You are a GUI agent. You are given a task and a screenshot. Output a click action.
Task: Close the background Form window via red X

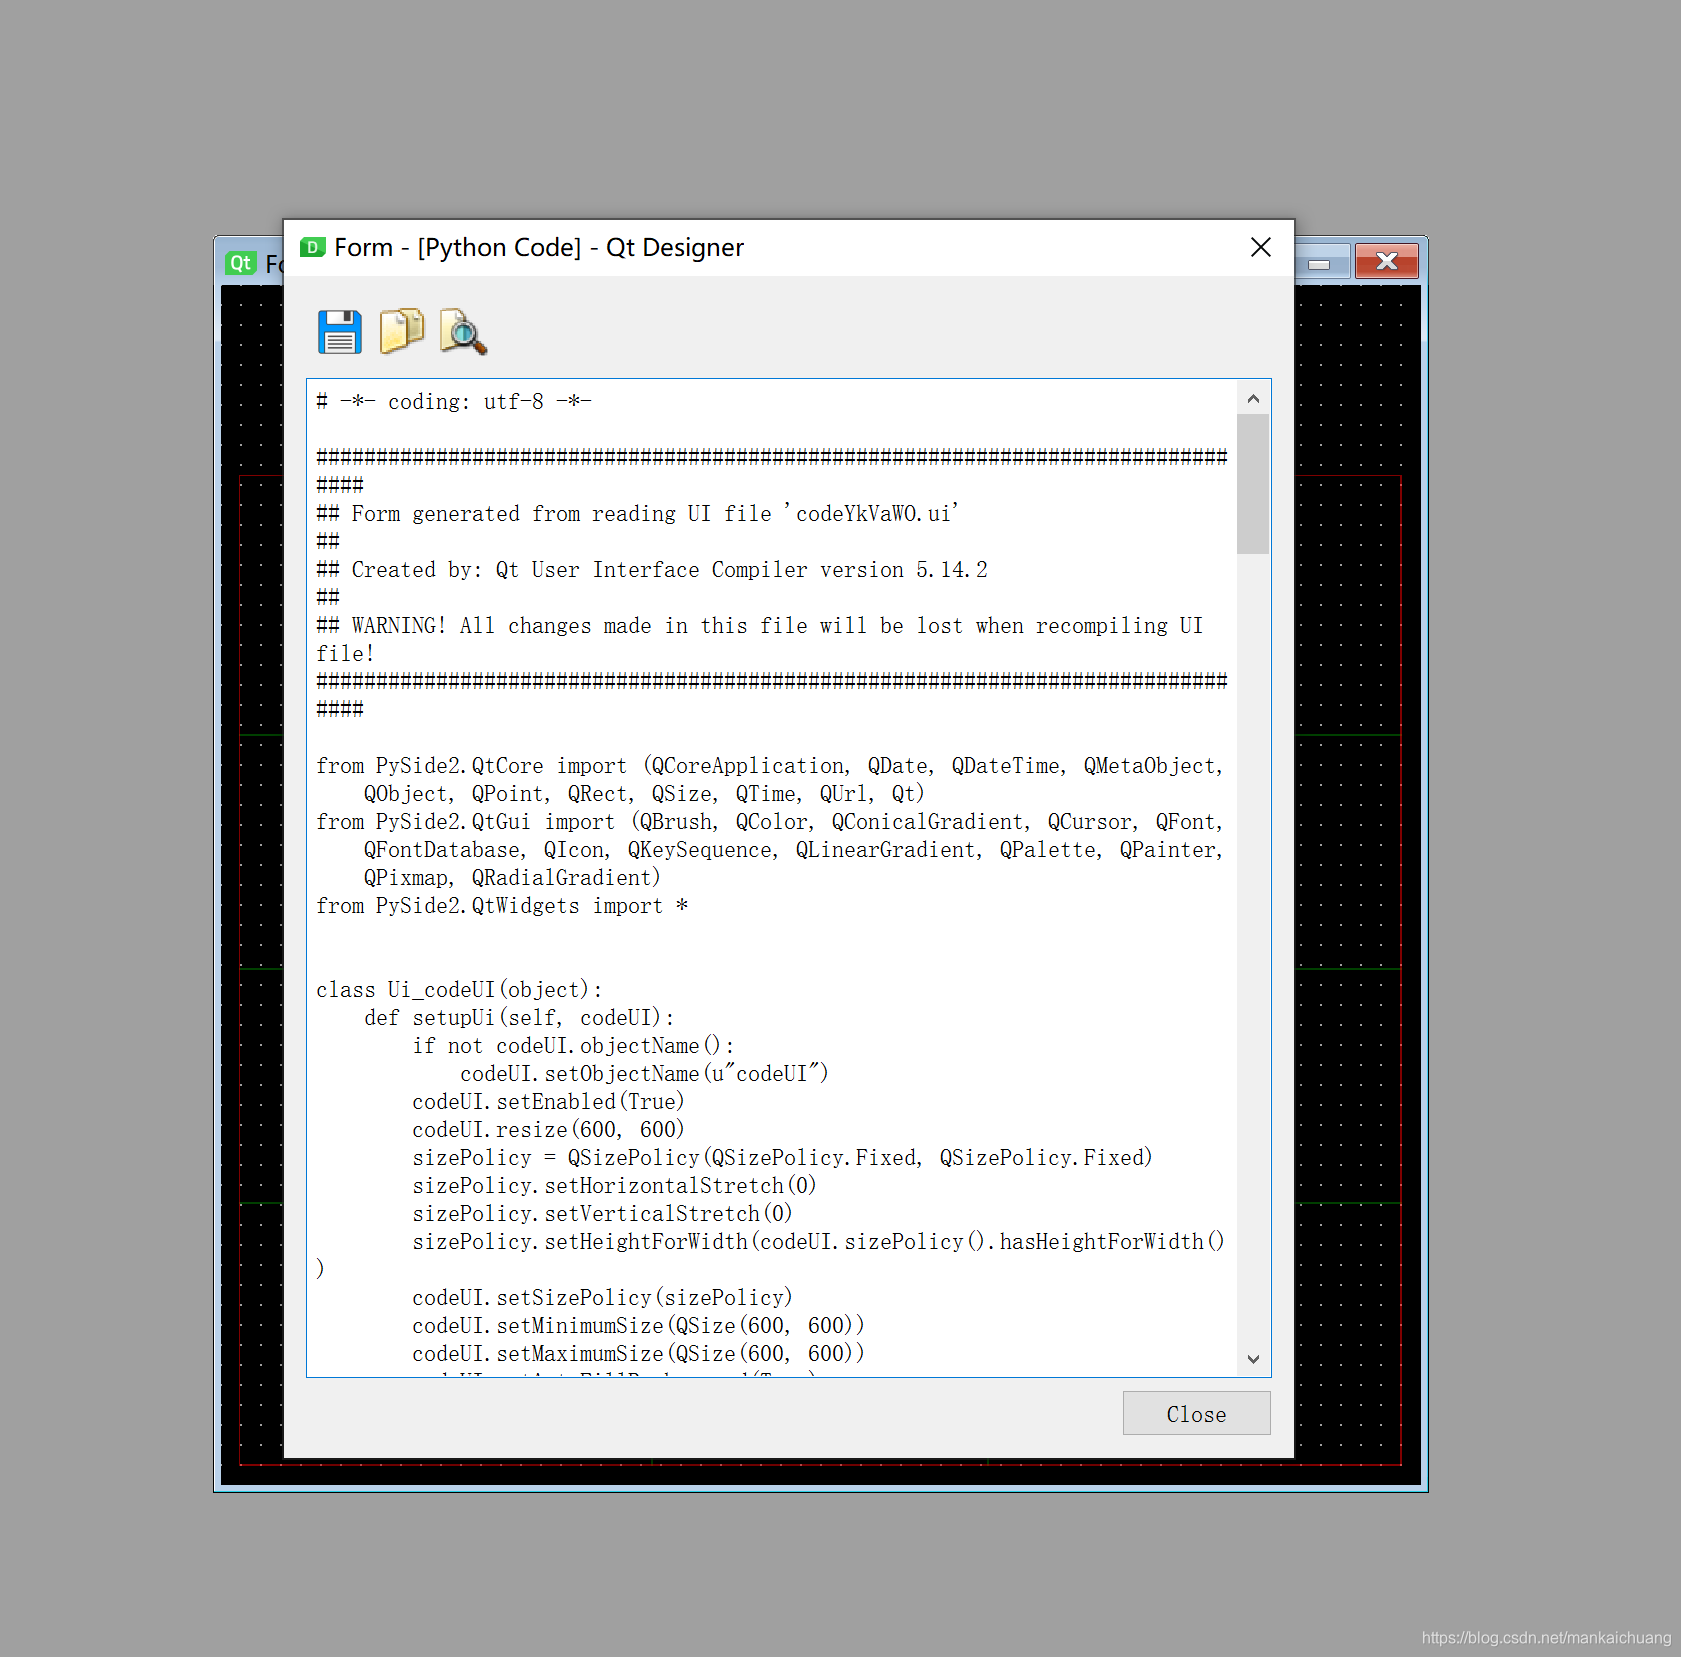pos(1386,262)
